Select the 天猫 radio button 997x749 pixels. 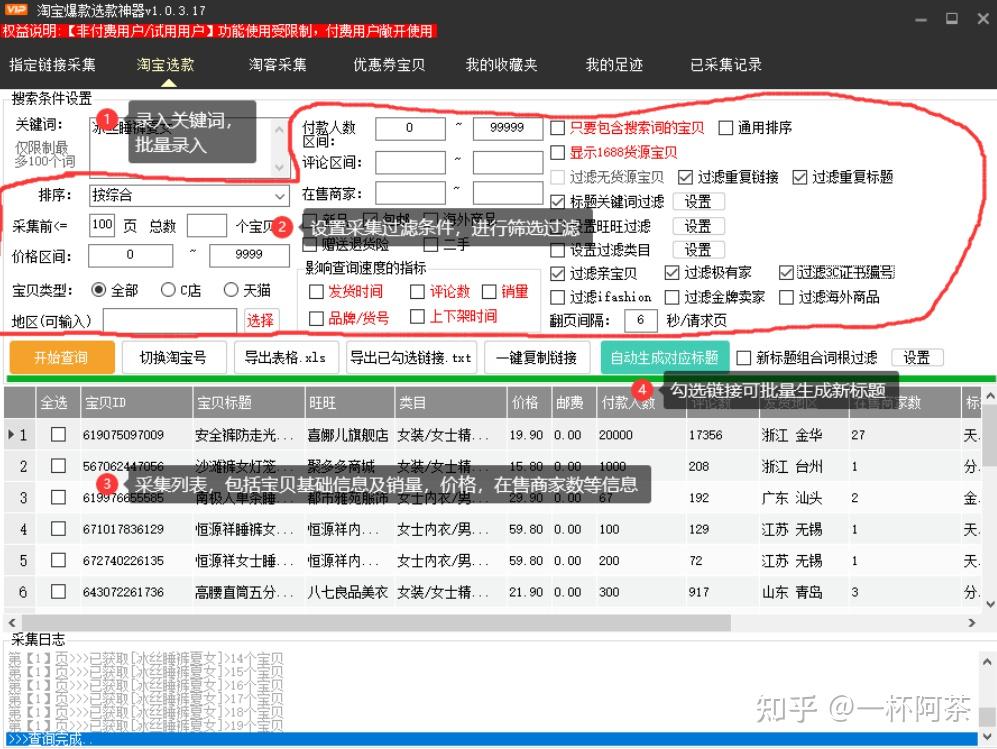tap(231, 291)
